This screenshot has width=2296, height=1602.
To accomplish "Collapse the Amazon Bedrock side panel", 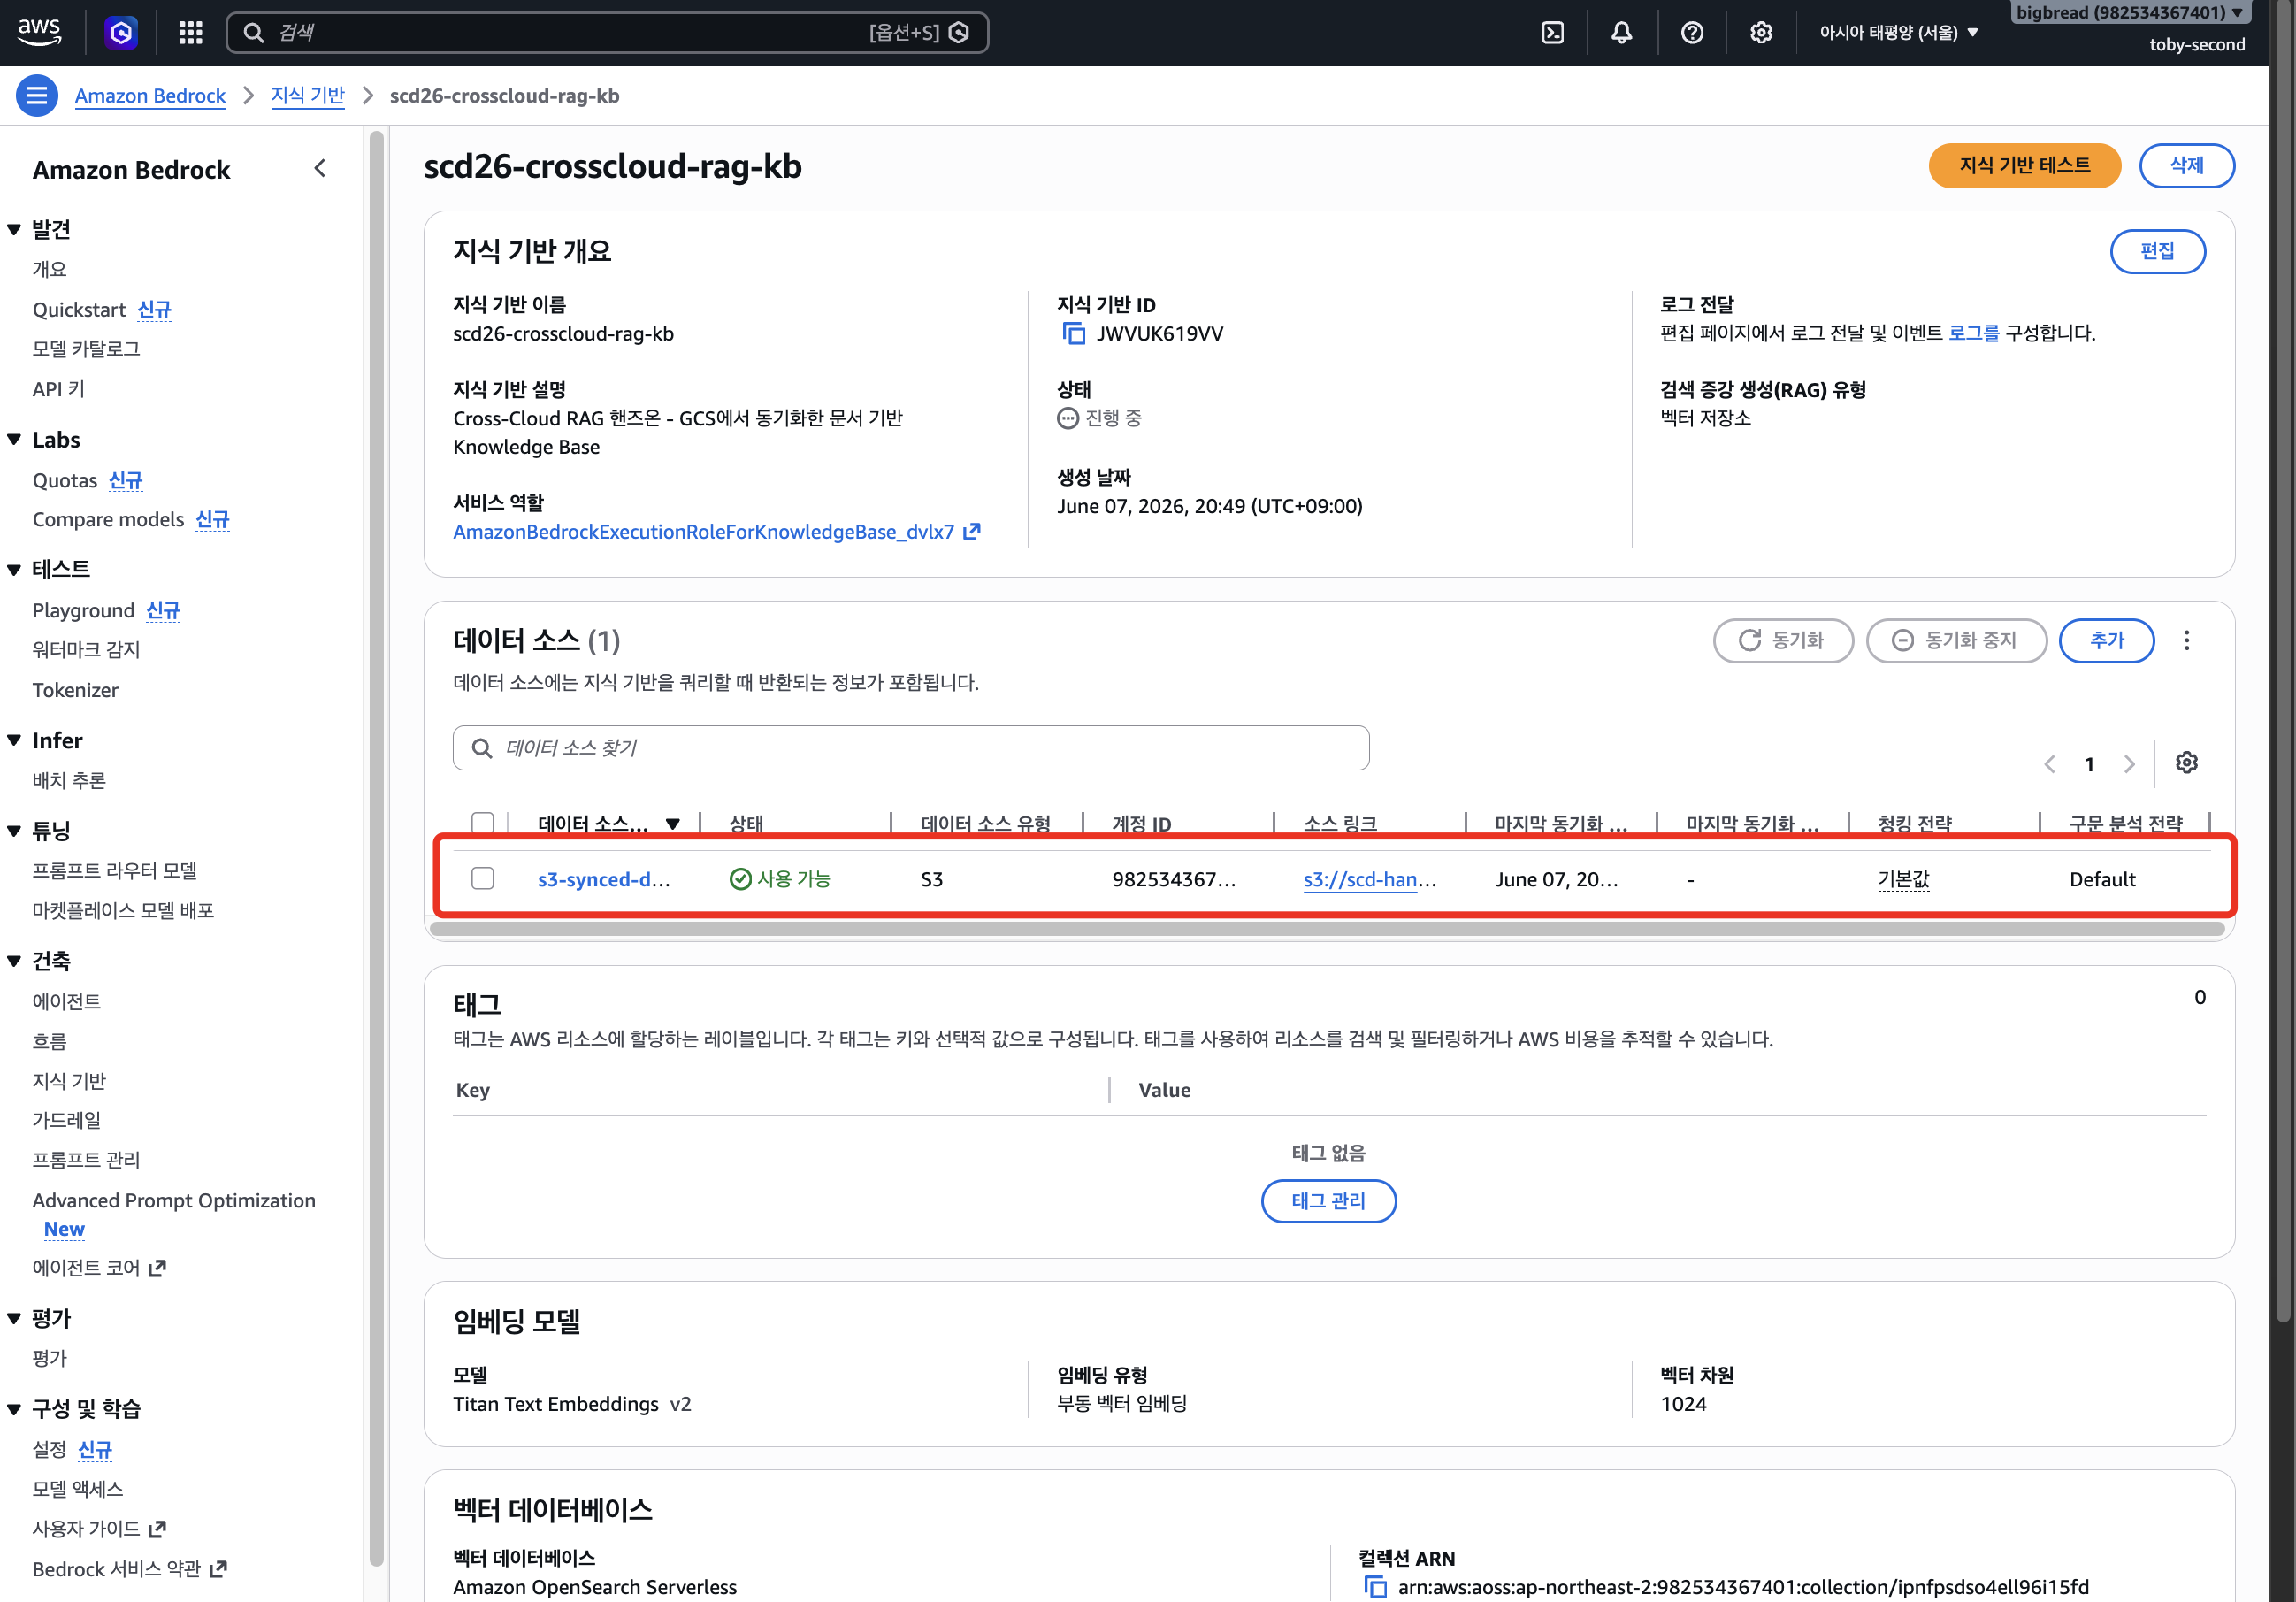I will [x=320, y=169].
